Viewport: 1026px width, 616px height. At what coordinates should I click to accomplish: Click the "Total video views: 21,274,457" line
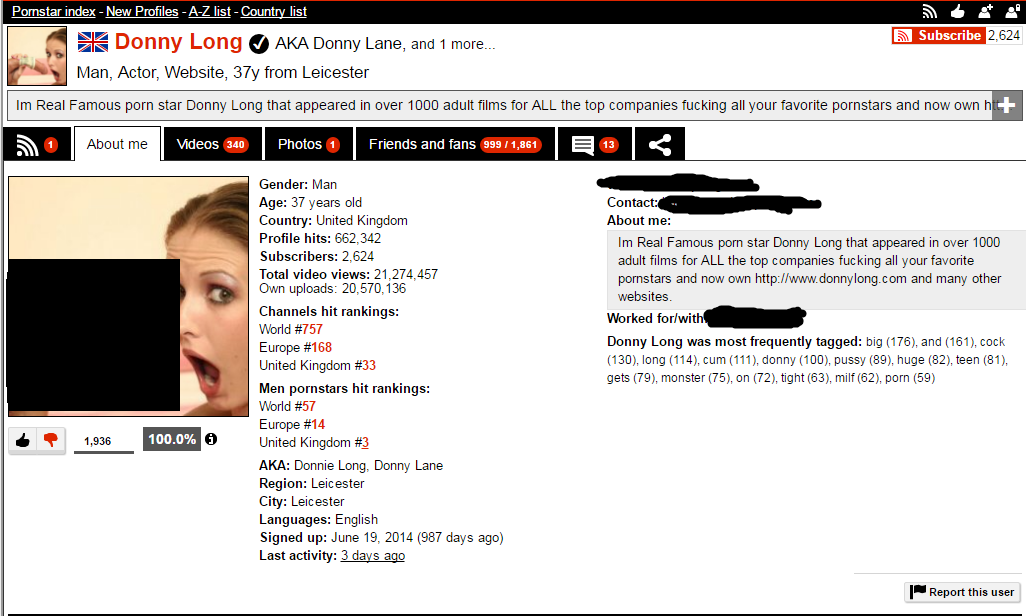(x=348, y=274)
